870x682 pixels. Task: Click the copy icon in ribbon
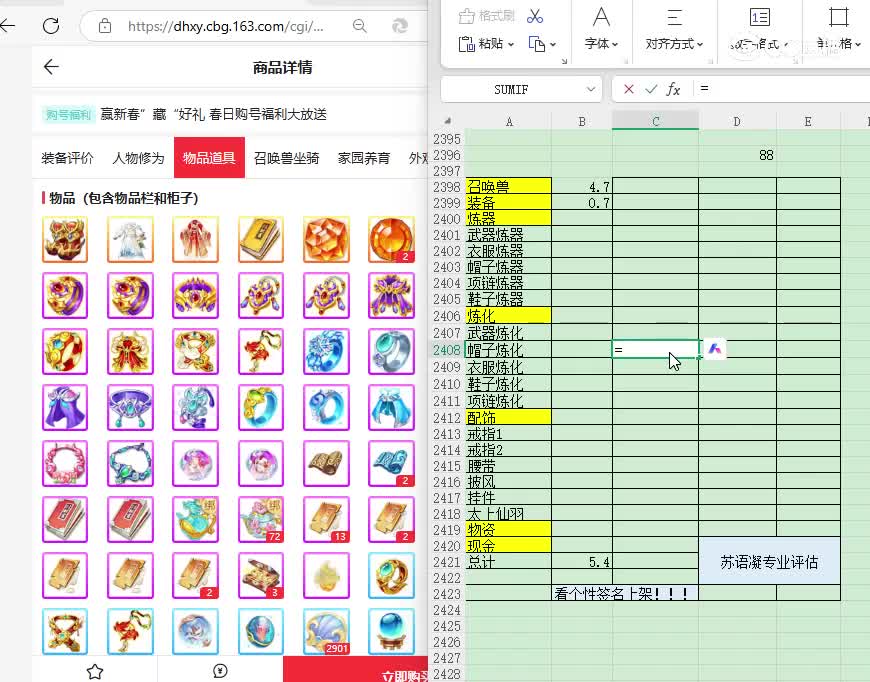(537, 43)
